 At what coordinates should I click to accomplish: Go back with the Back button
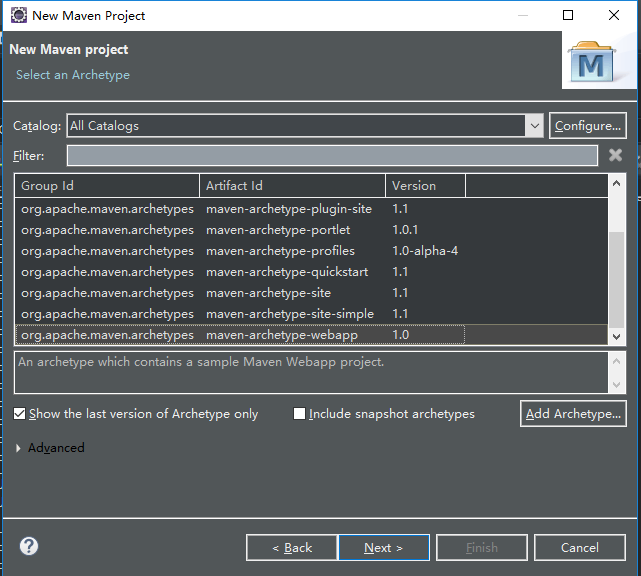point(292,547)
